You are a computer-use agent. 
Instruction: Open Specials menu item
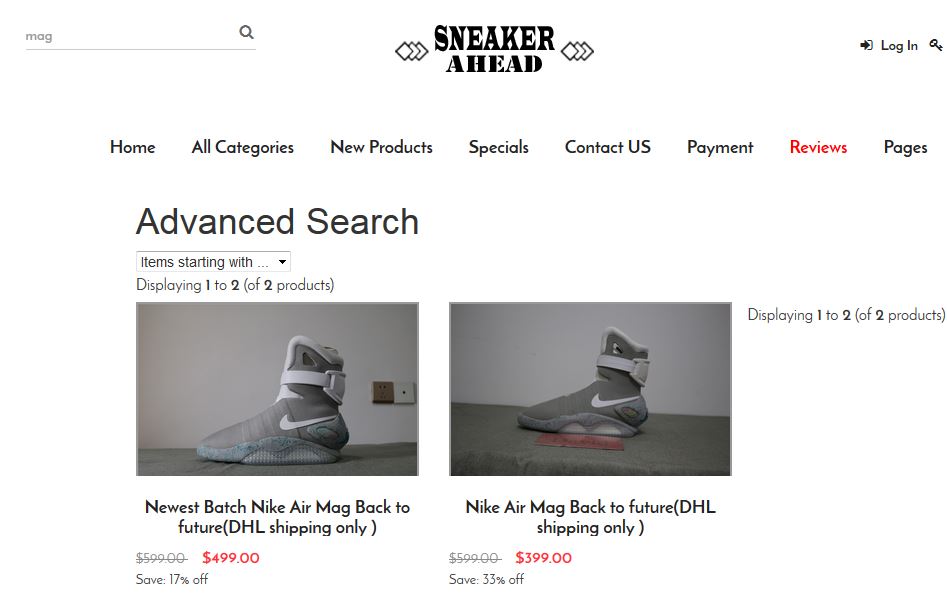click(x=499, y=147)
